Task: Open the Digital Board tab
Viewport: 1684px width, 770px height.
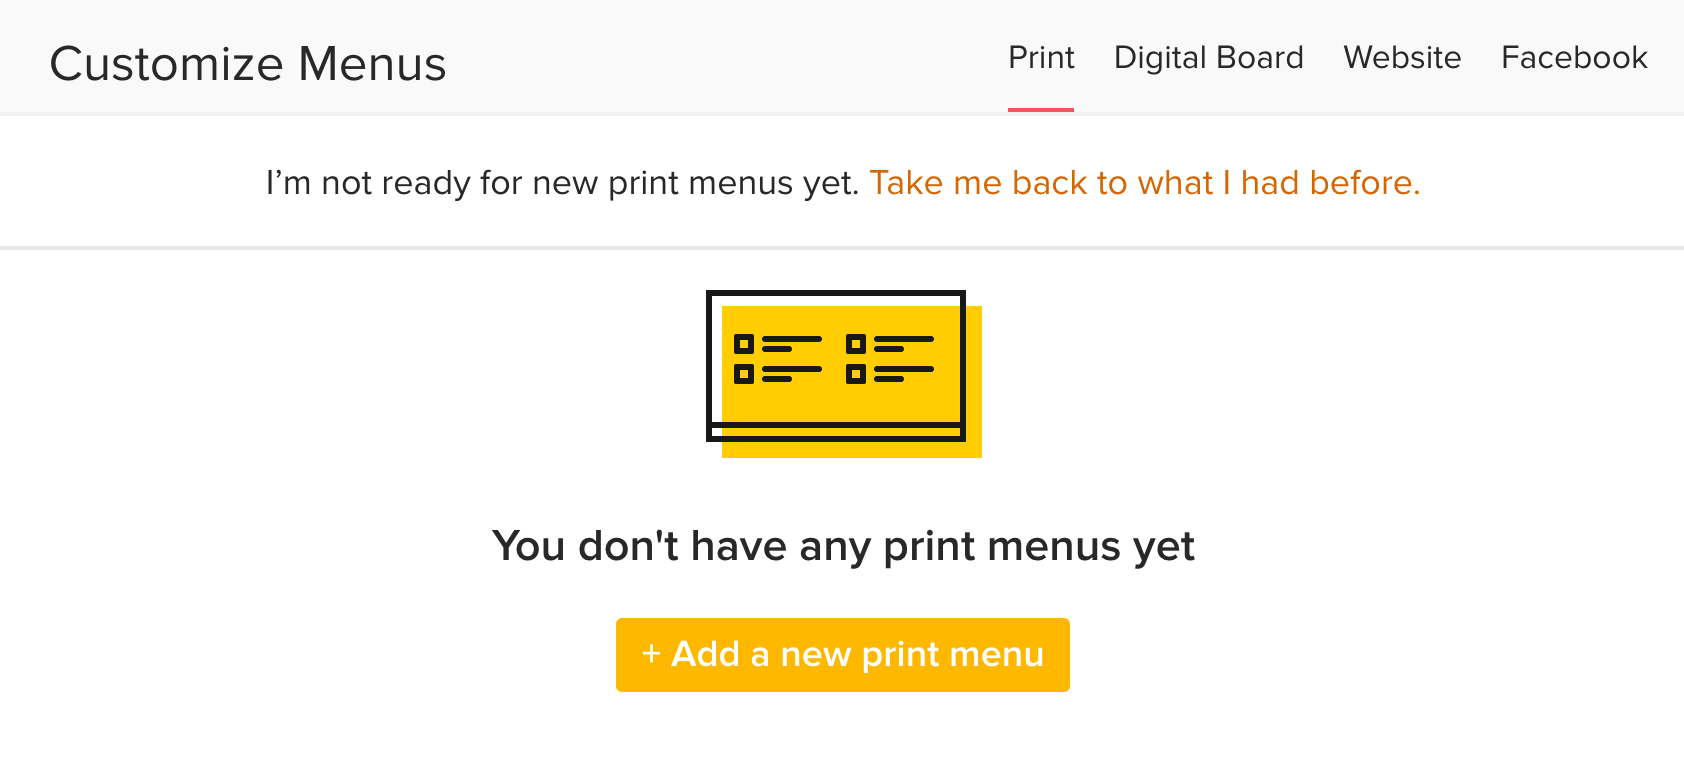Action: [1208, 58]
